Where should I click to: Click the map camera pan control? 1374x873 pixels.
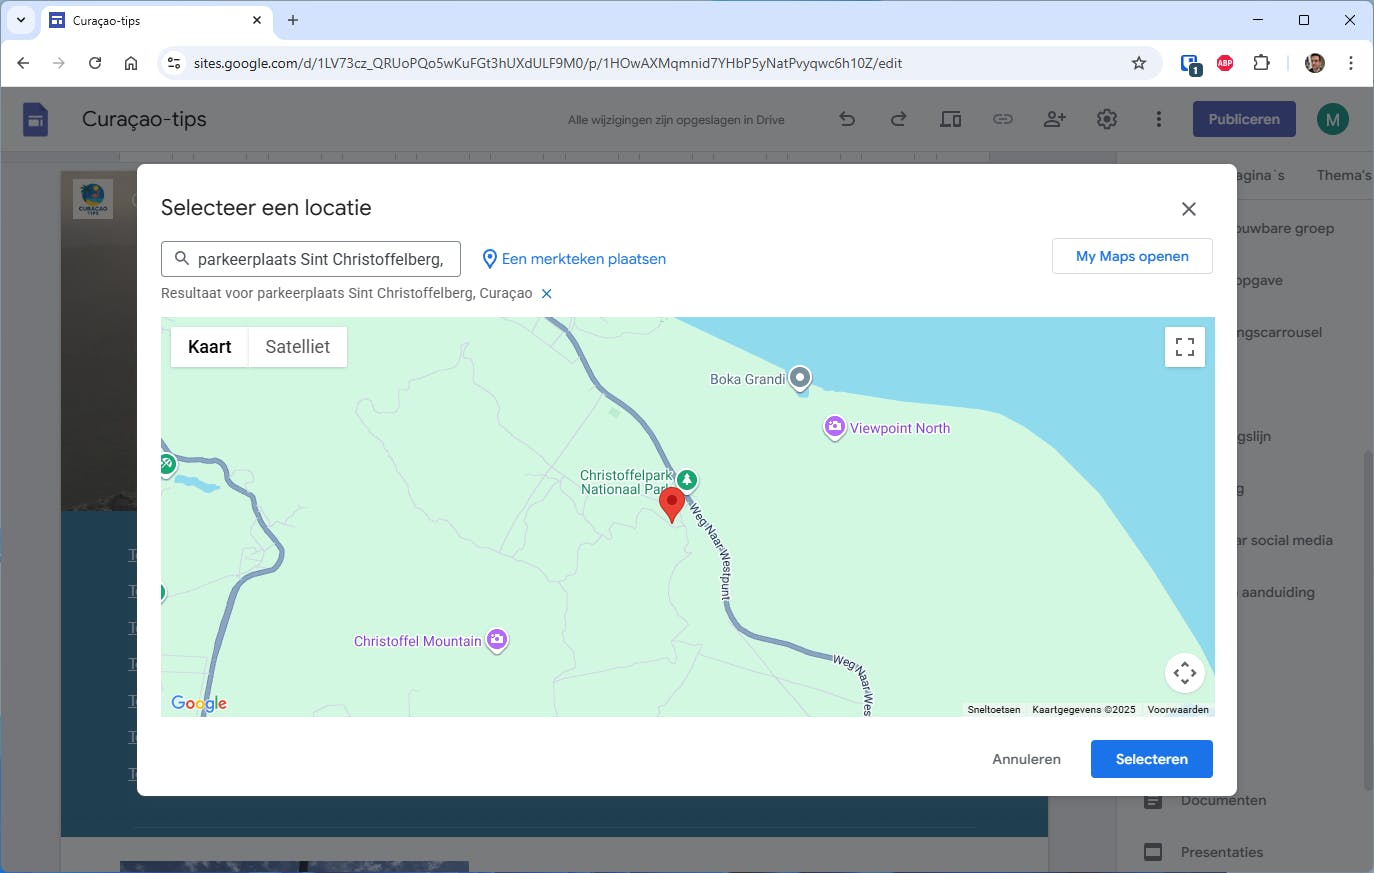[x=1185, y=673]
